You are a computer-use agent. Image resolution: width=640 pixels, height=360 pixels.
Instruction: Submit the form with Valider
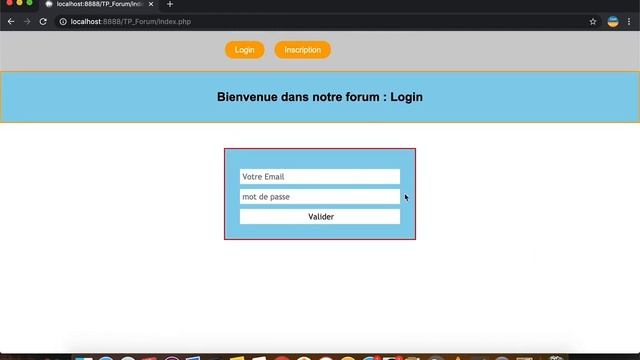(320, 217)
